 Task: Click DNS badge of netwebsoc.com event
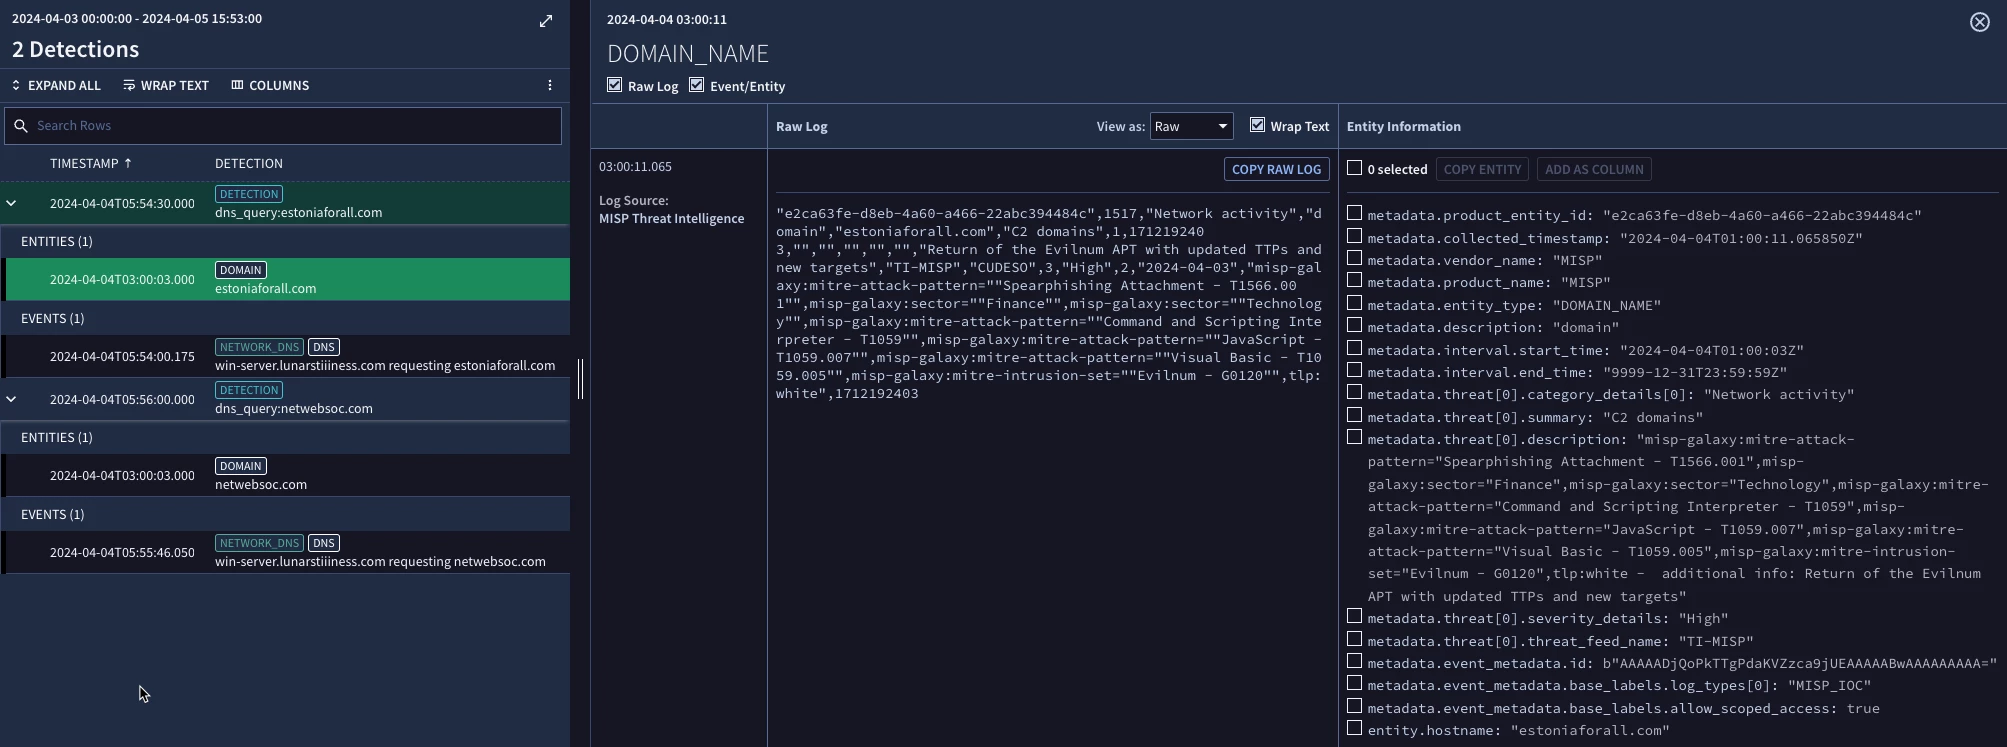pyautogui.click(x=323, y=543)
